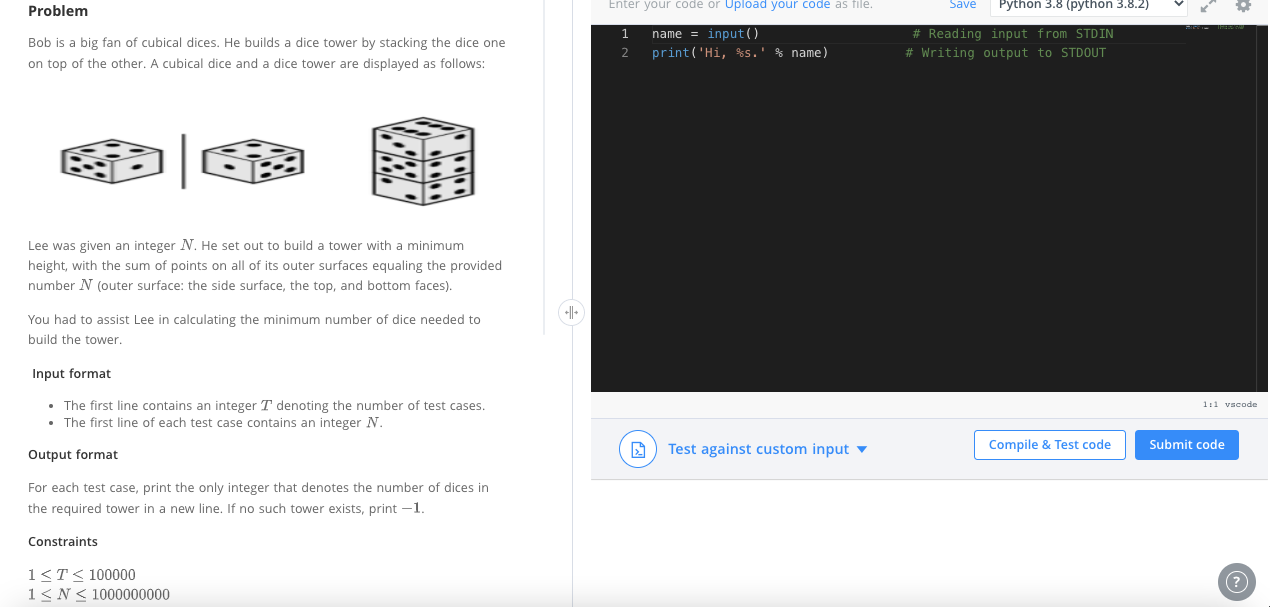Click the green shortcut hint in editor corner
Image resolution: width=1270 pixels, height=607 pixels.
(1230, 27)
